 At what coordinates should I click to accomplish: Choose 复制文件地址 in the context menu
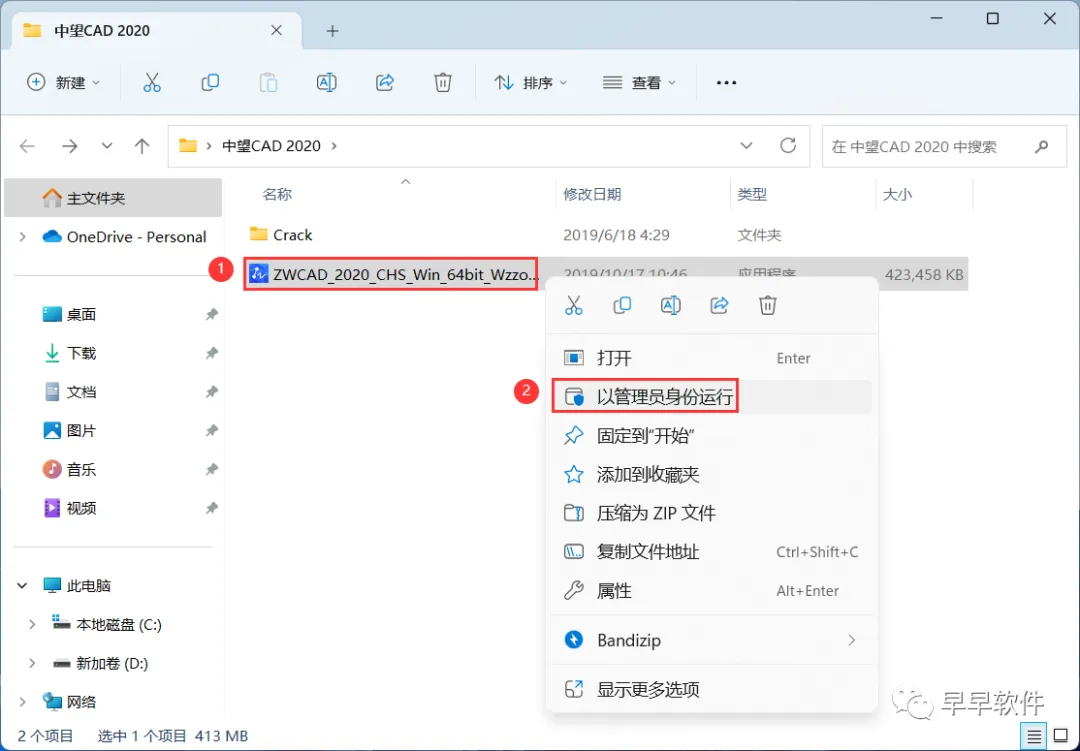[712, 552]
